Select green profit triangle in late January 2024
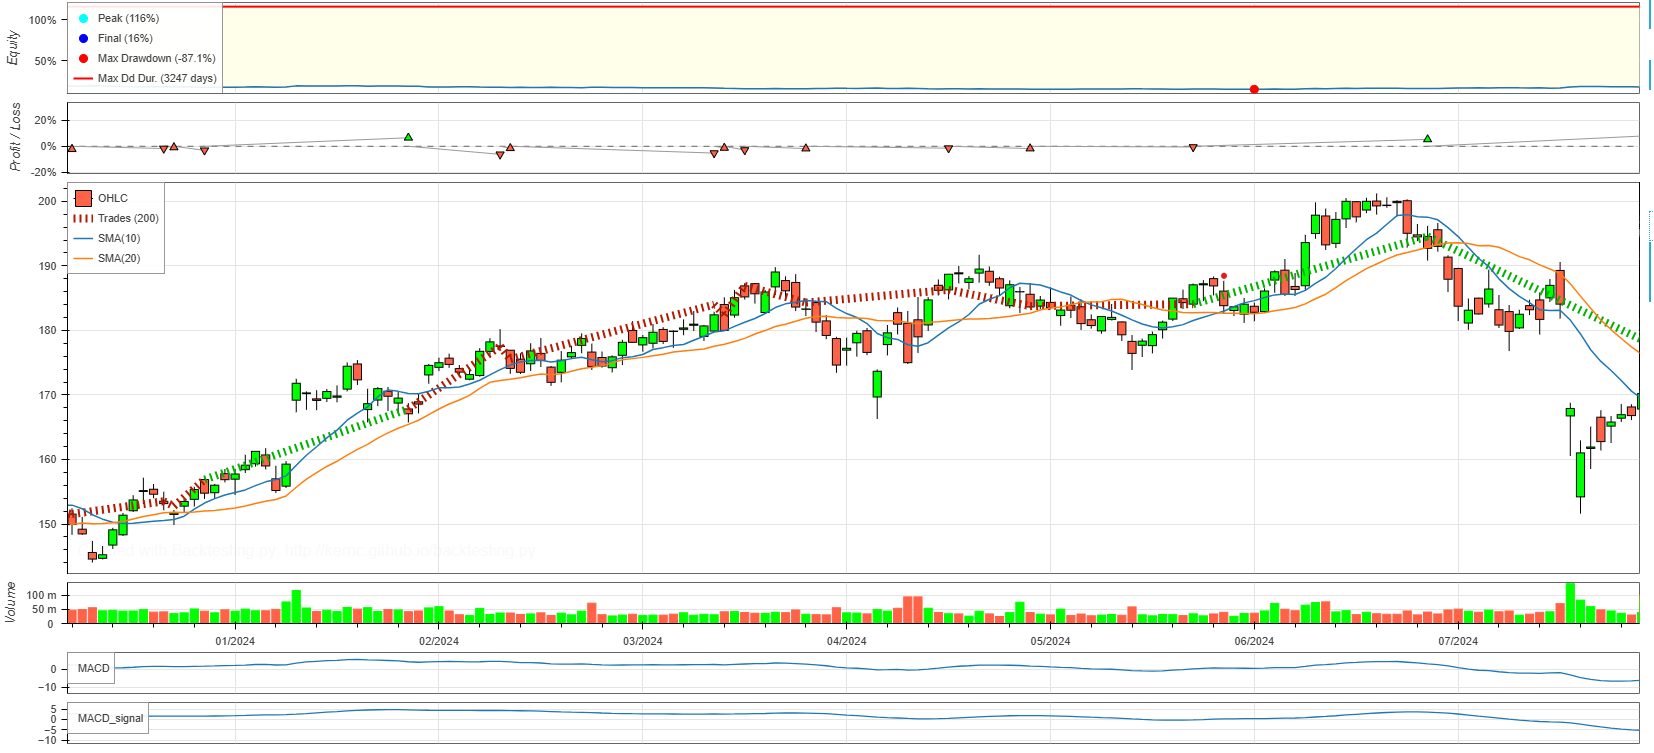The width and height of the screenshot is (1654, 753). click(x=408, y=137)
